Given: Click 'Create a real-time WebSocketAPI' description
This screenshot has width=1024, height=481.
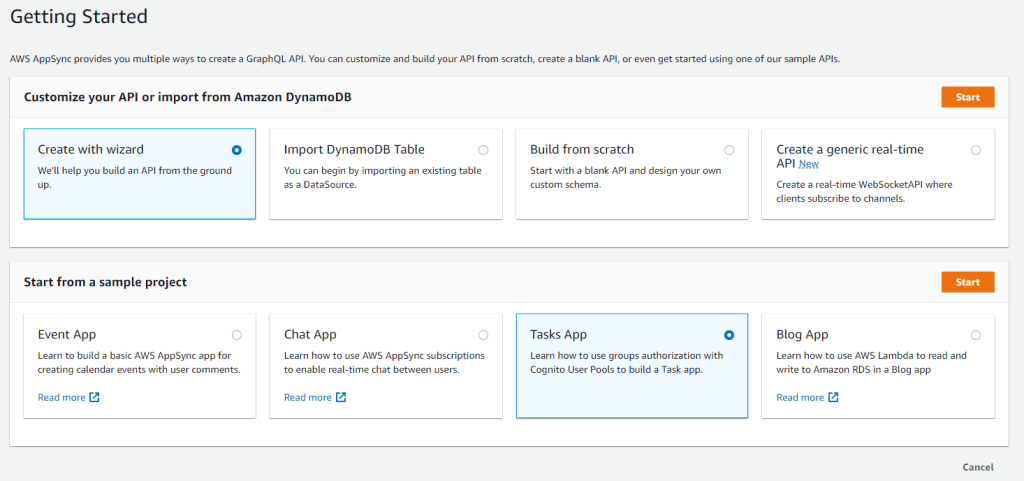Looking at the screenshot, I should tap(865, 191).
